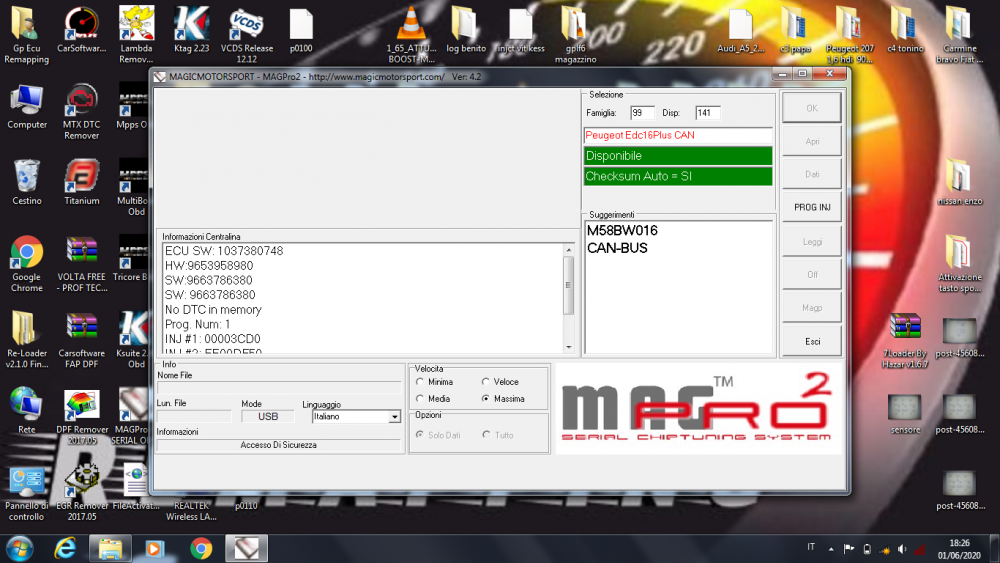Launch Google Chrome desktop shortcut
The height and width of the screenshot is (563, 1000).
click(x=27, y=265)
